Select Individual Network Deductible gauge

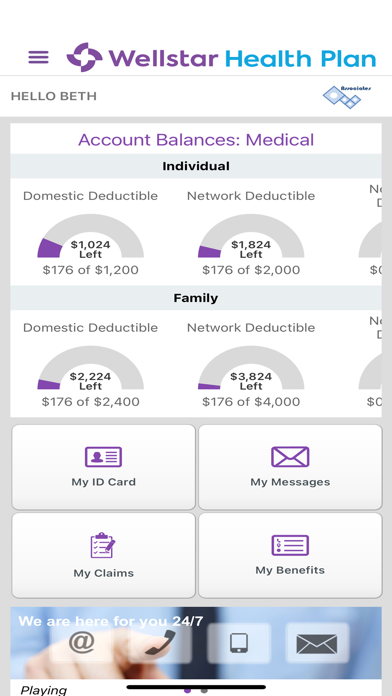pos(251,236)
